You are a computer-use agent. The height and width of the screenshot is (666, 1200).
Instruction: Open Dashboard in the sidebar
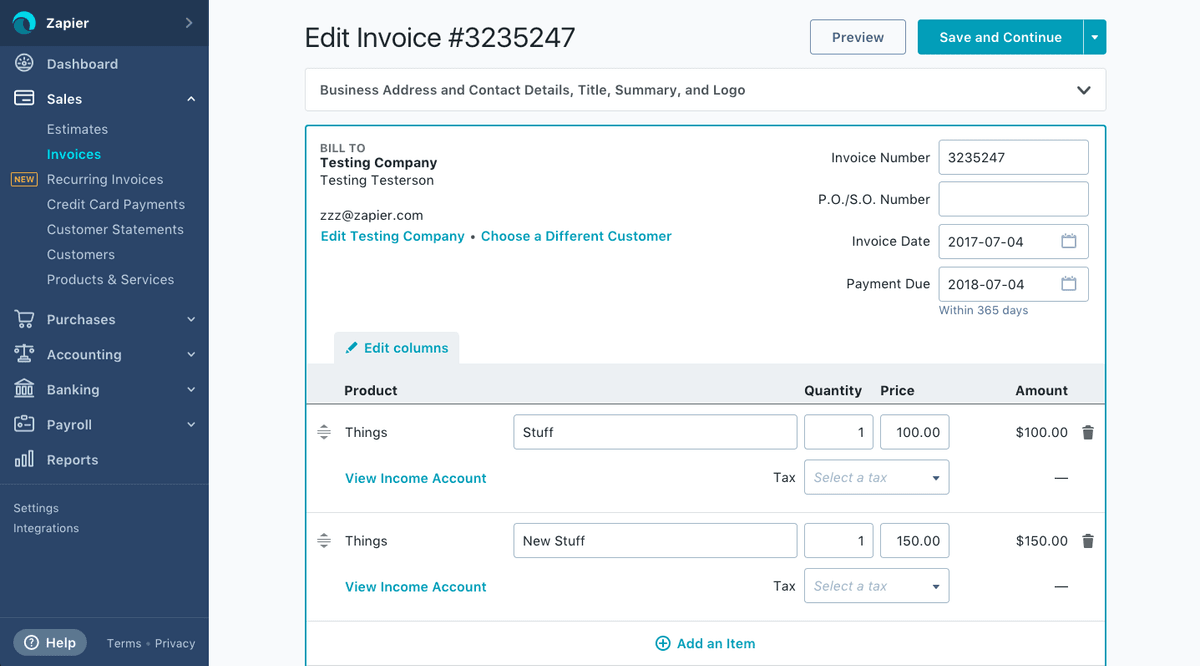(x=82, y=64)
